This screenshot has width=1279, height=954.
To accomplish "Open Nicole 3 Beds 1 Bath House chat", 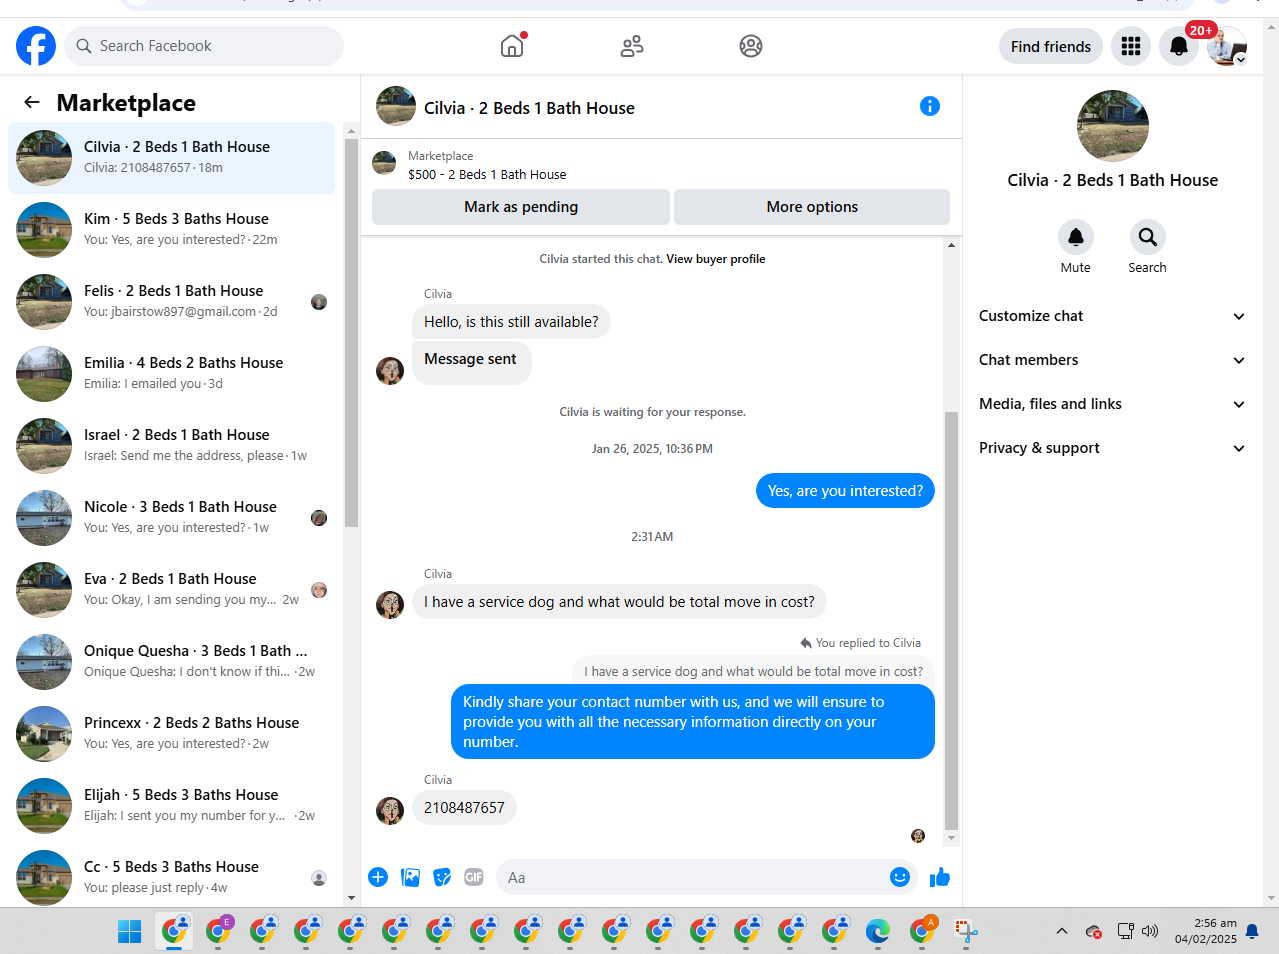I will pyautogui.click(x=171, y=518).
